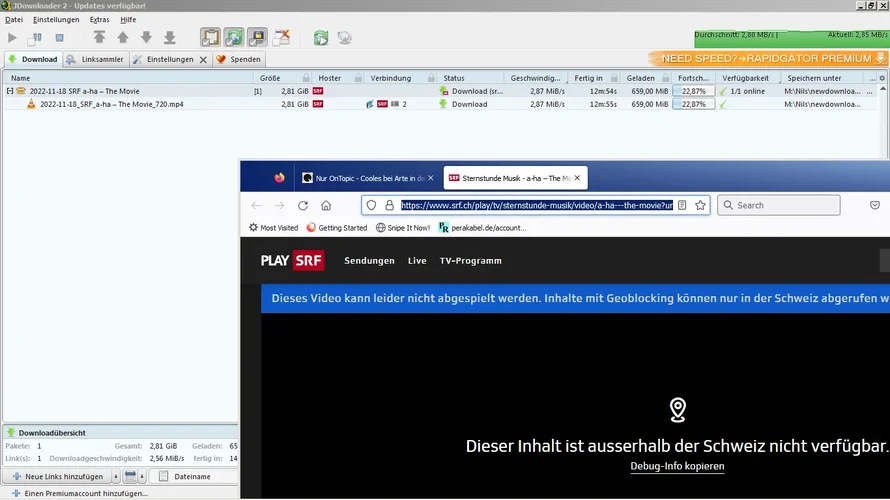
Task: Open the calendar-like bottom bar icon
Action: [x=130, y=477]
